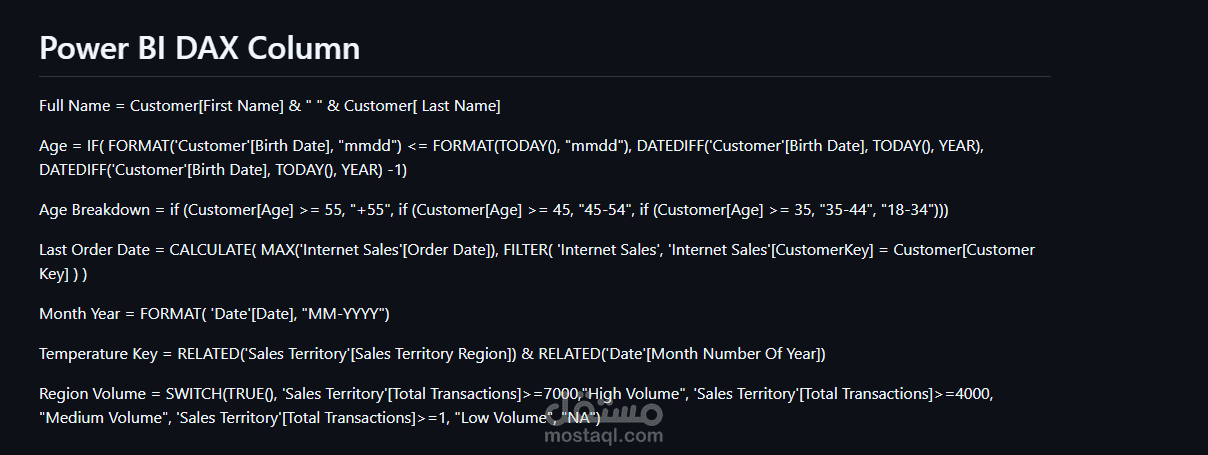1208x455 pixels.
Task: Click the Full Name formula line
Action: tap(270, 105)
